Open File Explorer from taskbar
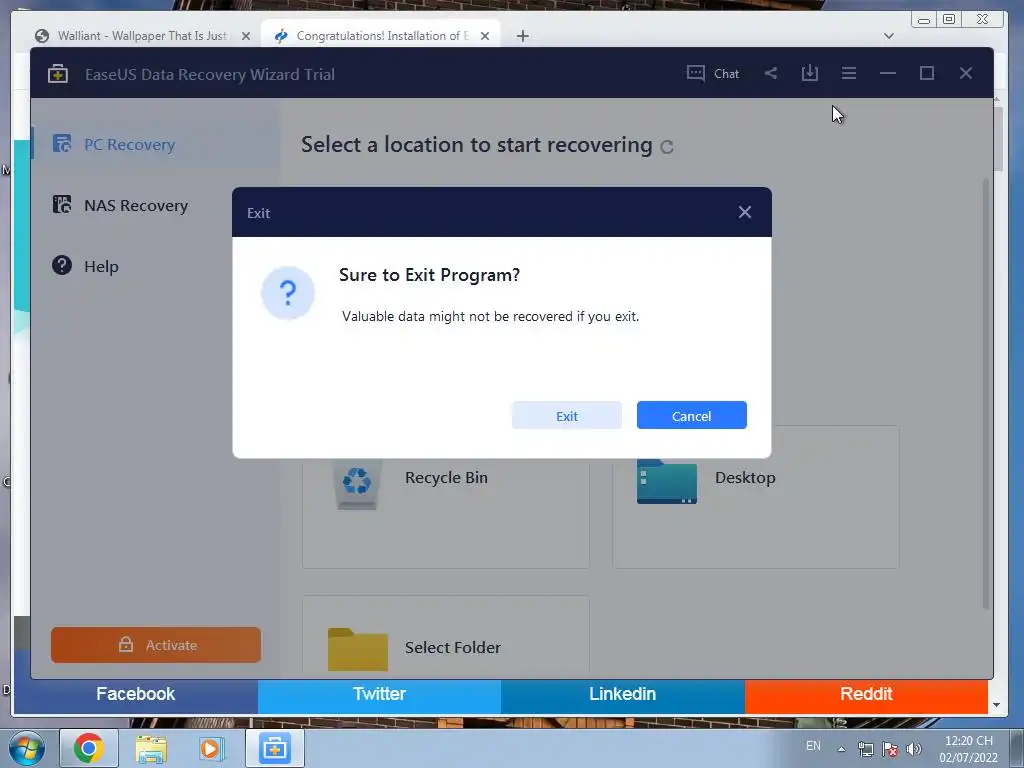This screenshot has width=1024, height=768. (x=151, y=749)
